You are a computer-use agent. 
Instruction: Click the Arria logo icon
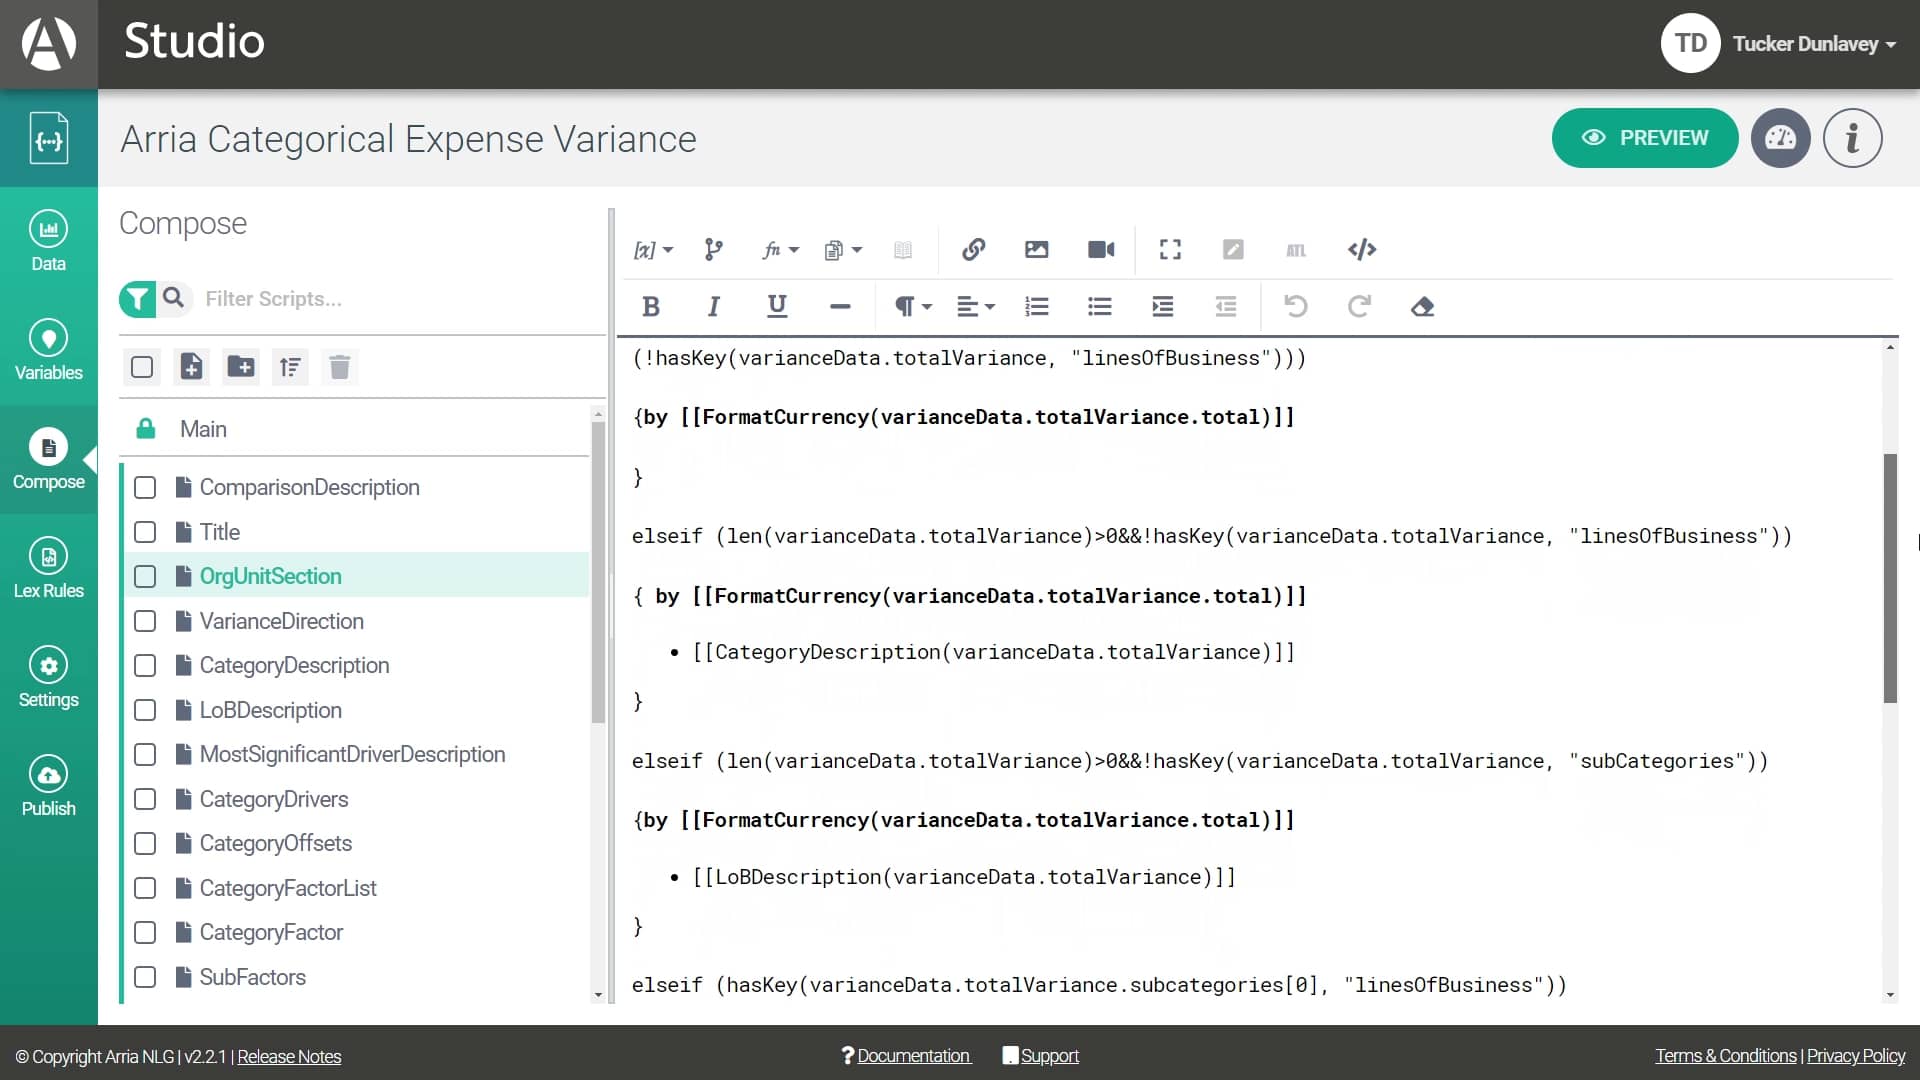[x=48, y=44]
